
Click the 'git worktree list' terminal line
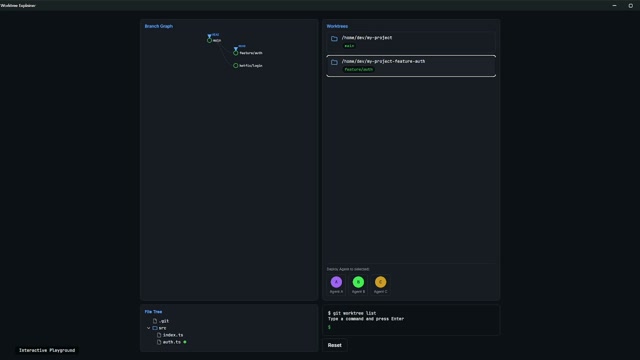(352, 313)
